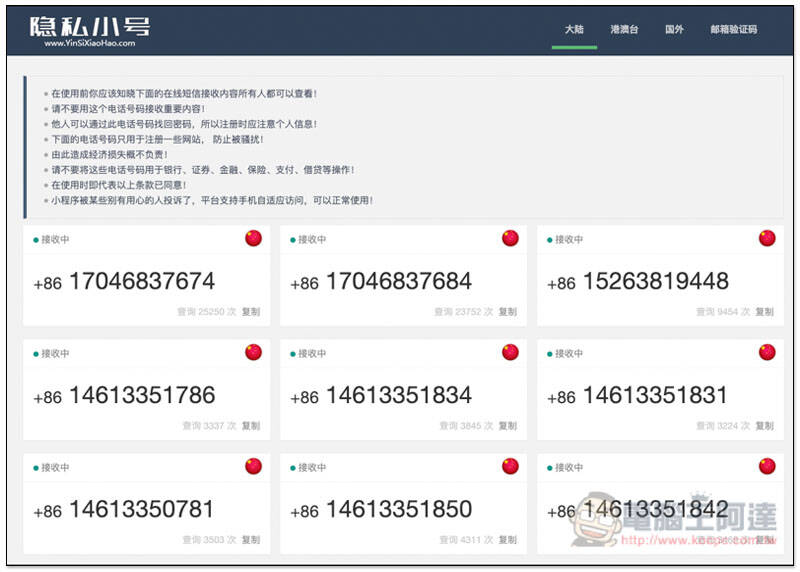Click notice line 请不要用这个电话号码接收重要内容

click(x=128, y=109)
